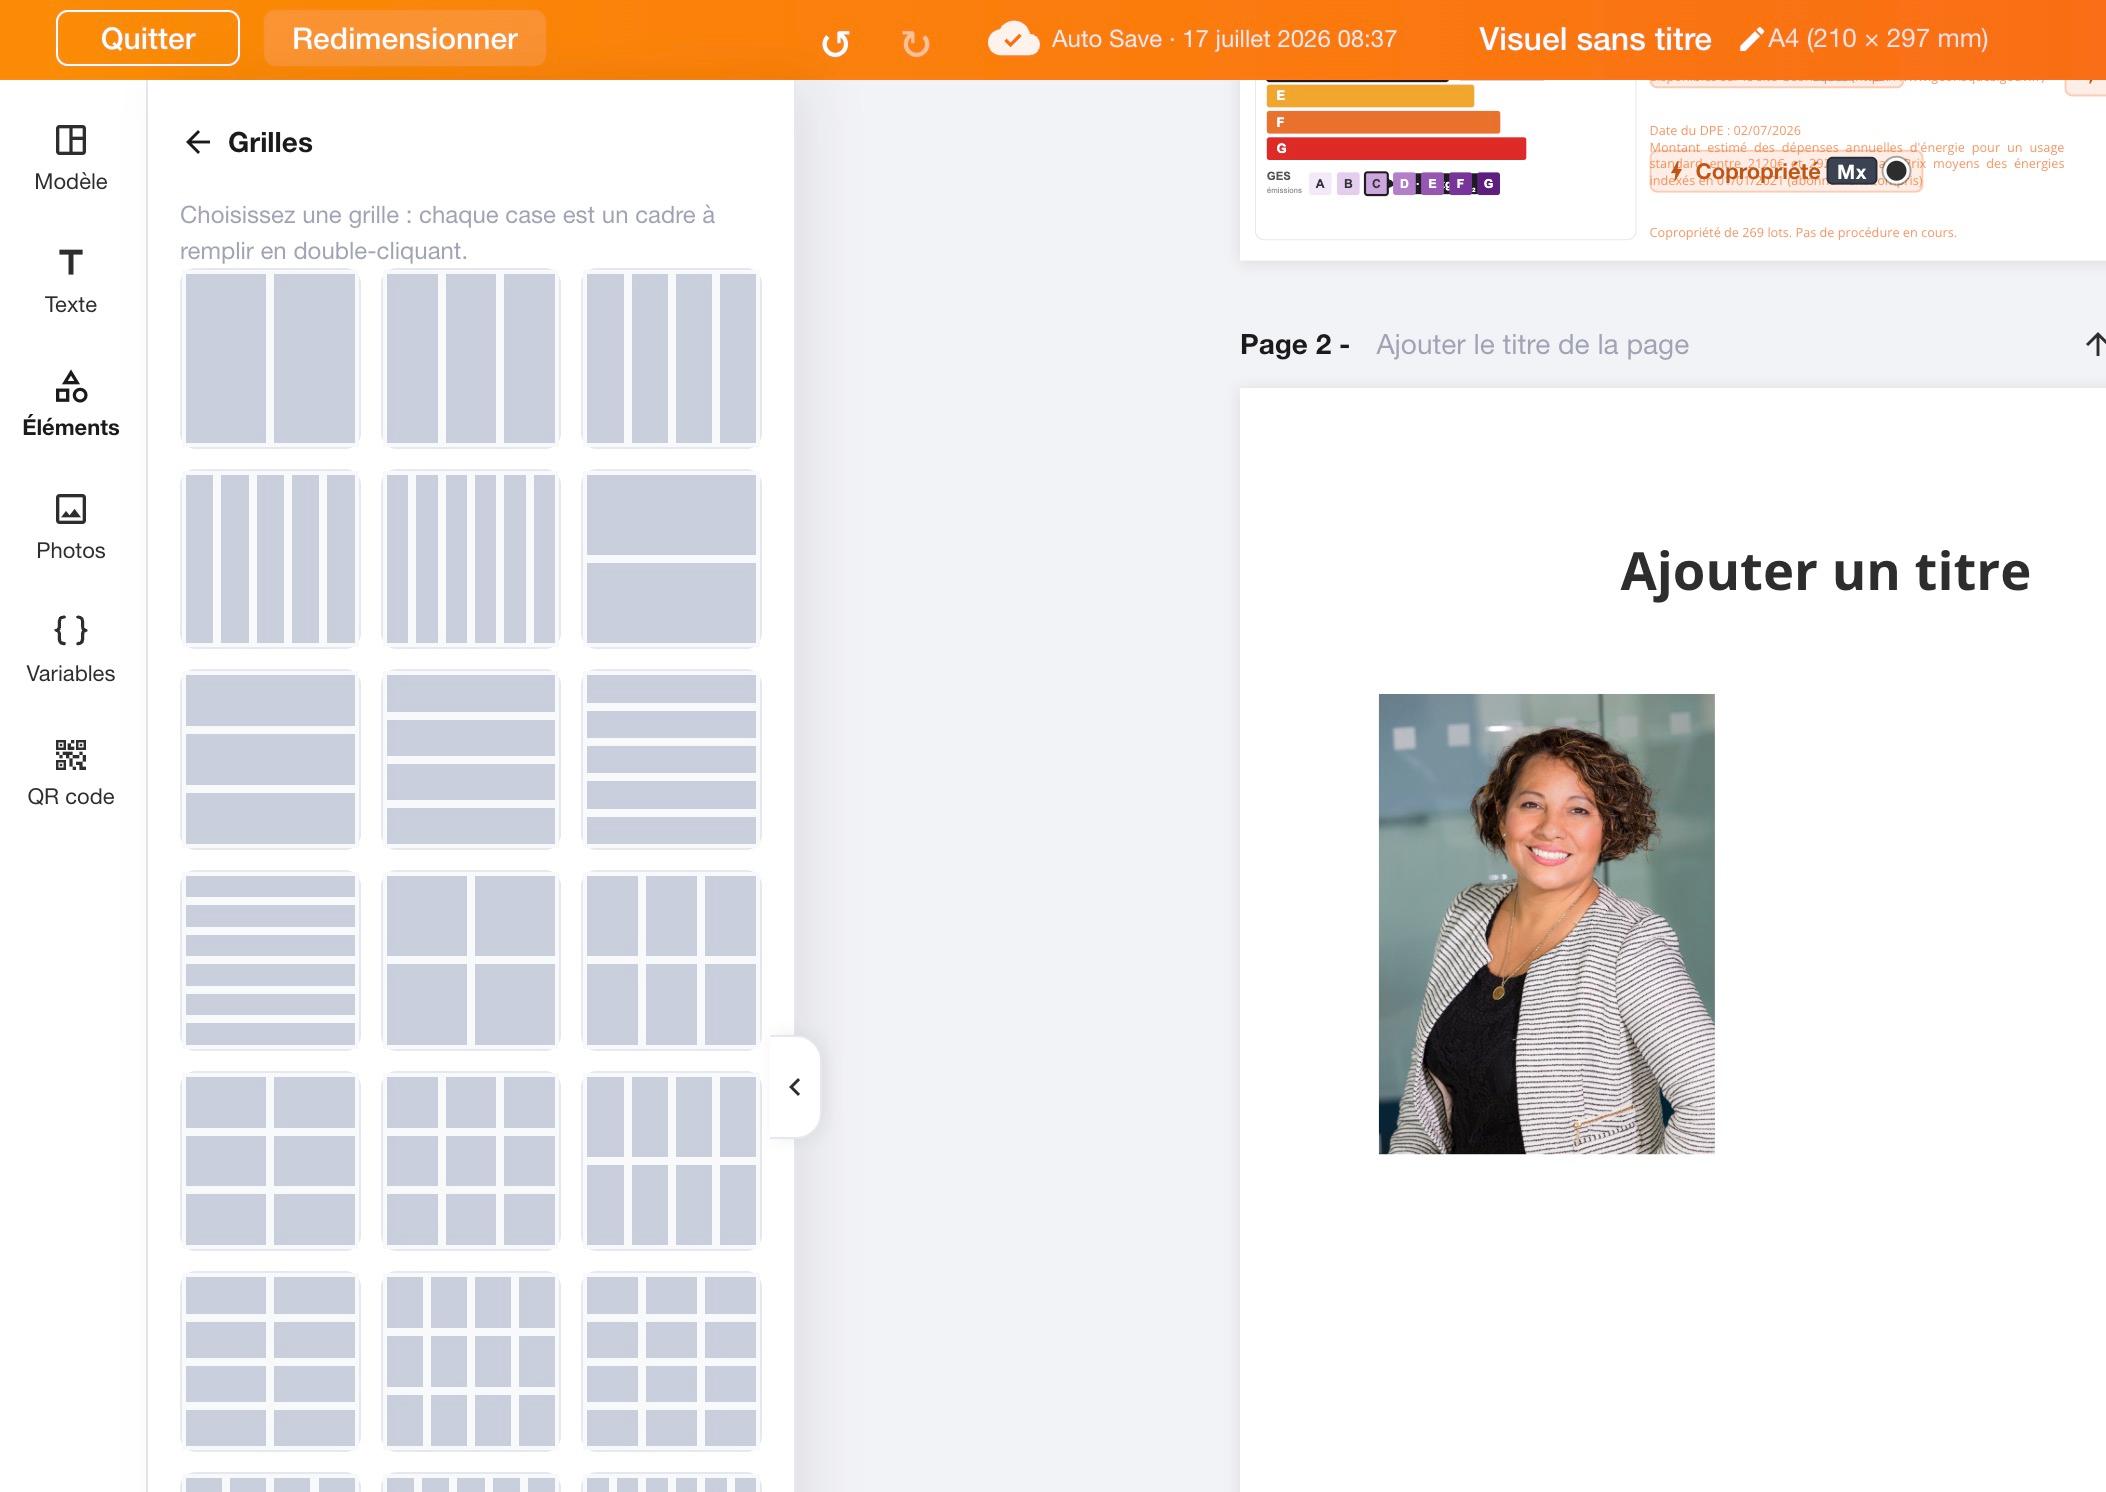Click the redo arrow icon
This screenshot has width=2106, height=1492.
pyautogui.click(x=915, y=43)
